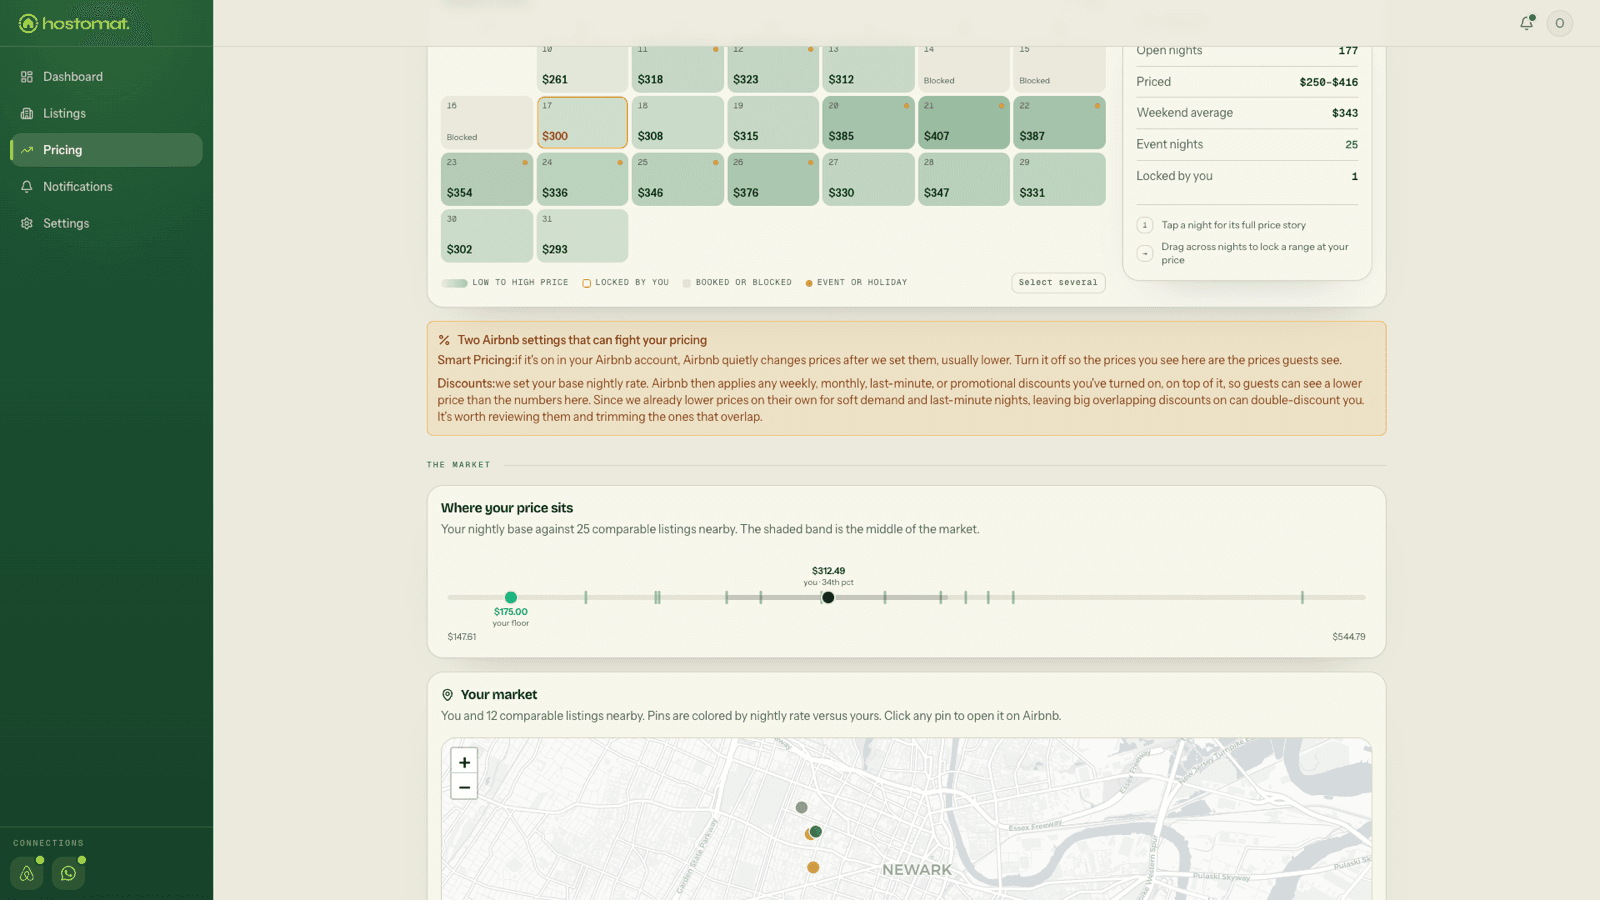Click the Pricing trend icon
The height and width of the screenshot is (900, 1600).
click(27, 150)
